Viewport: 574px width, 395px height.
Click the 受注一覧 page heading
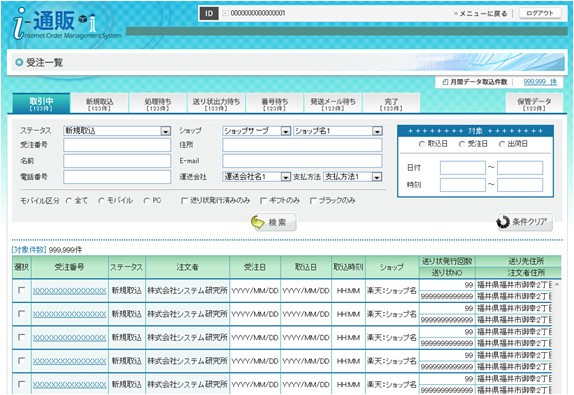pos(44,63)
